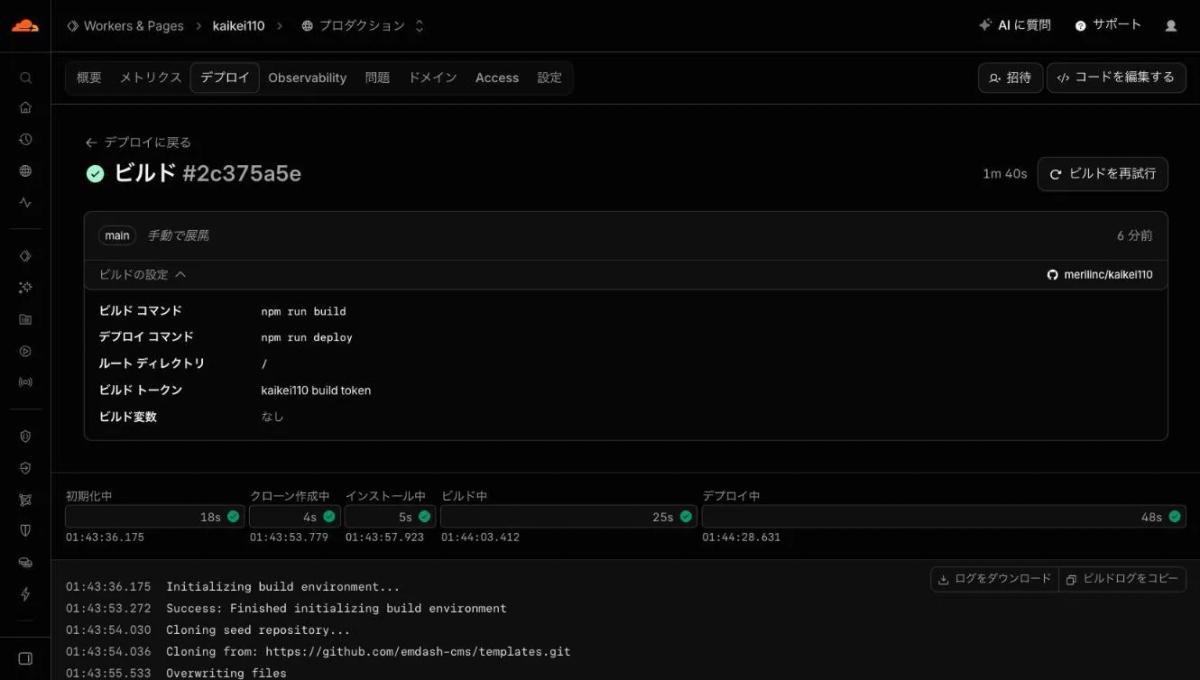Click the GitHub icon beside merilinc/kaikei110
The width and height of the screenshot is (1200, 680).
click(x=1052, y=275)
